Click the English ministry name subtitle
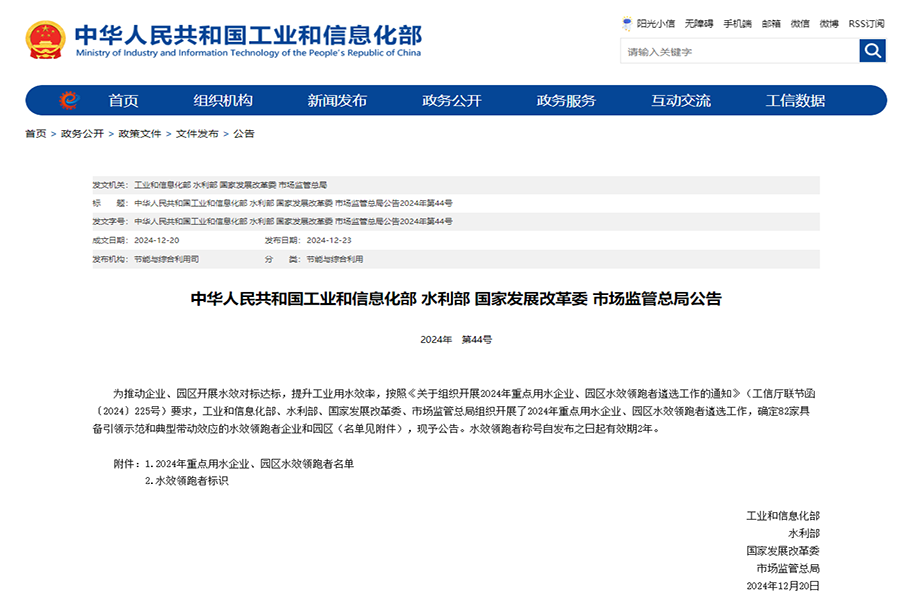 tap(249, 53)
